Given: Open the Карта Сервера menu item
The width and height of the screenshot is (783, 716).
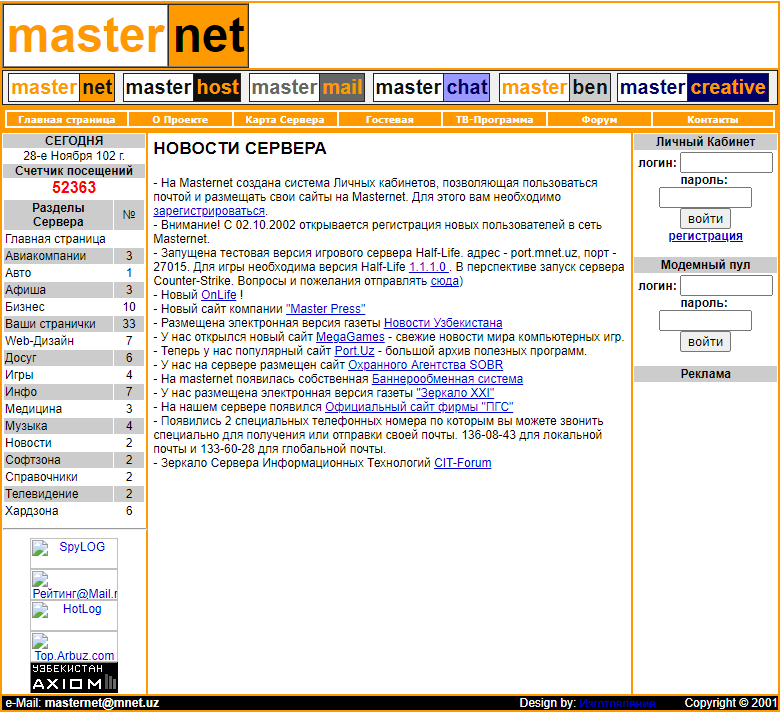Looking at the screenshot, I should click(x=285, y=120).
